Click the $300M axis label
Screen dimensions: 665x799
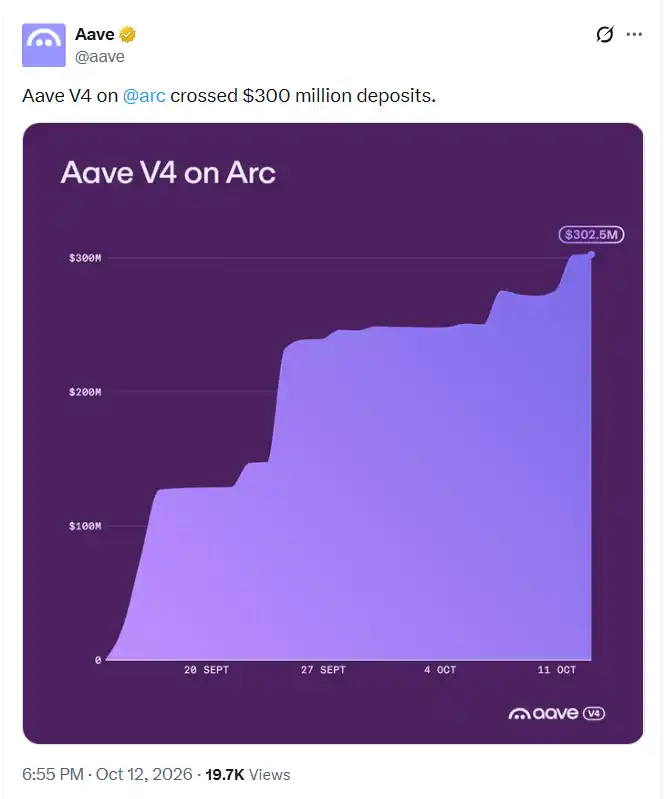(85, 258)
